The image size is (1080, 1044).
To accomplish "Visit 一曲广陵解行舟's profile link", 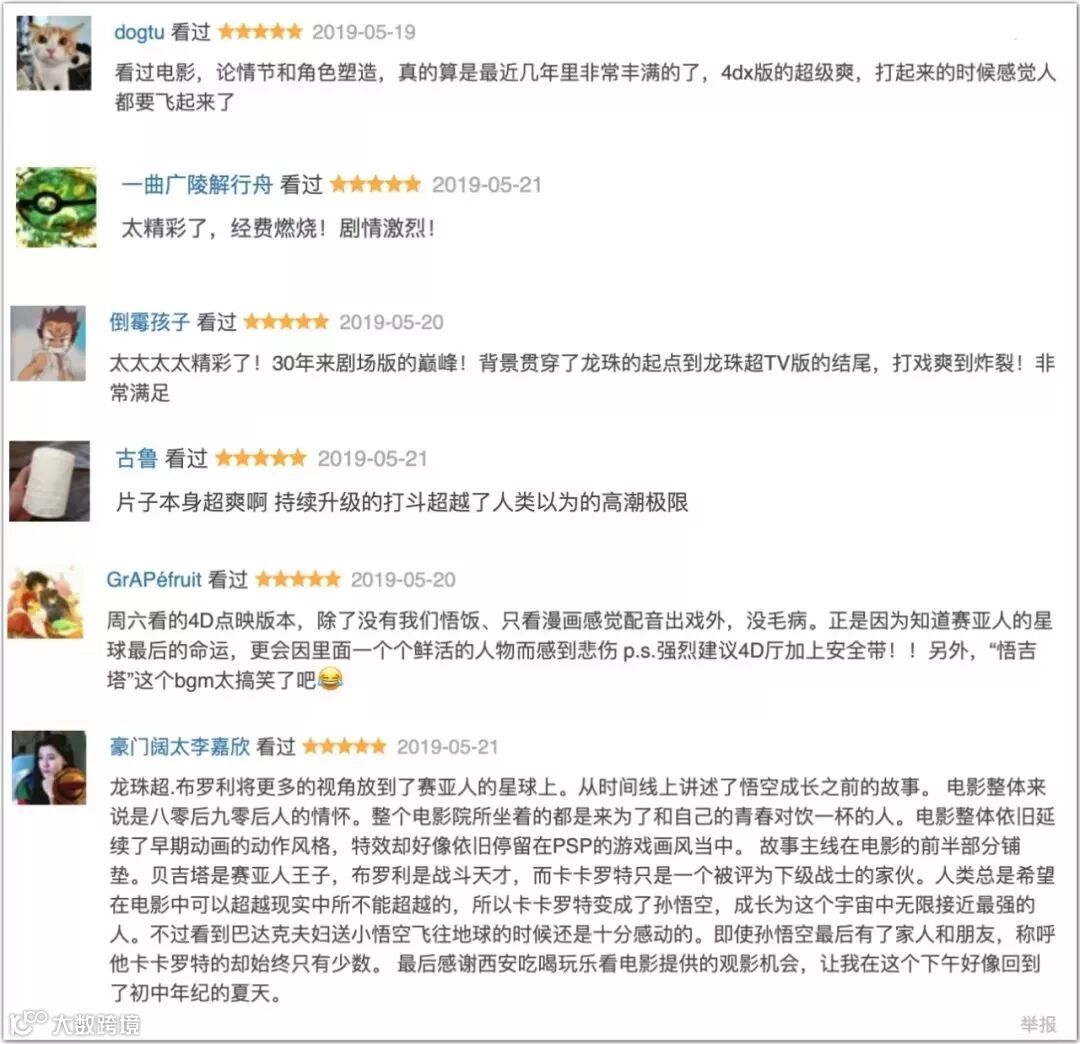I will tap(197, 185).
